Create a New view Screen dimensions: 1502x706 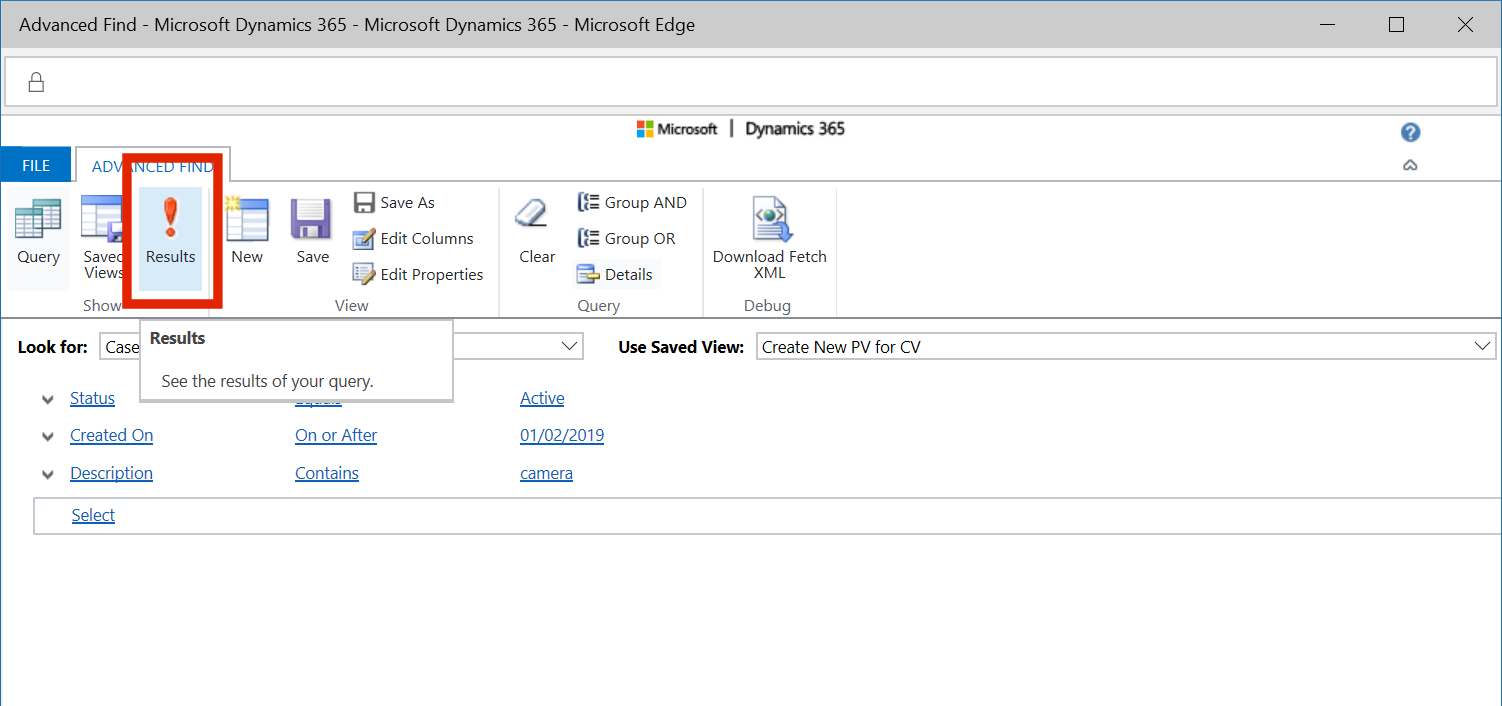(x=247, y=232)
